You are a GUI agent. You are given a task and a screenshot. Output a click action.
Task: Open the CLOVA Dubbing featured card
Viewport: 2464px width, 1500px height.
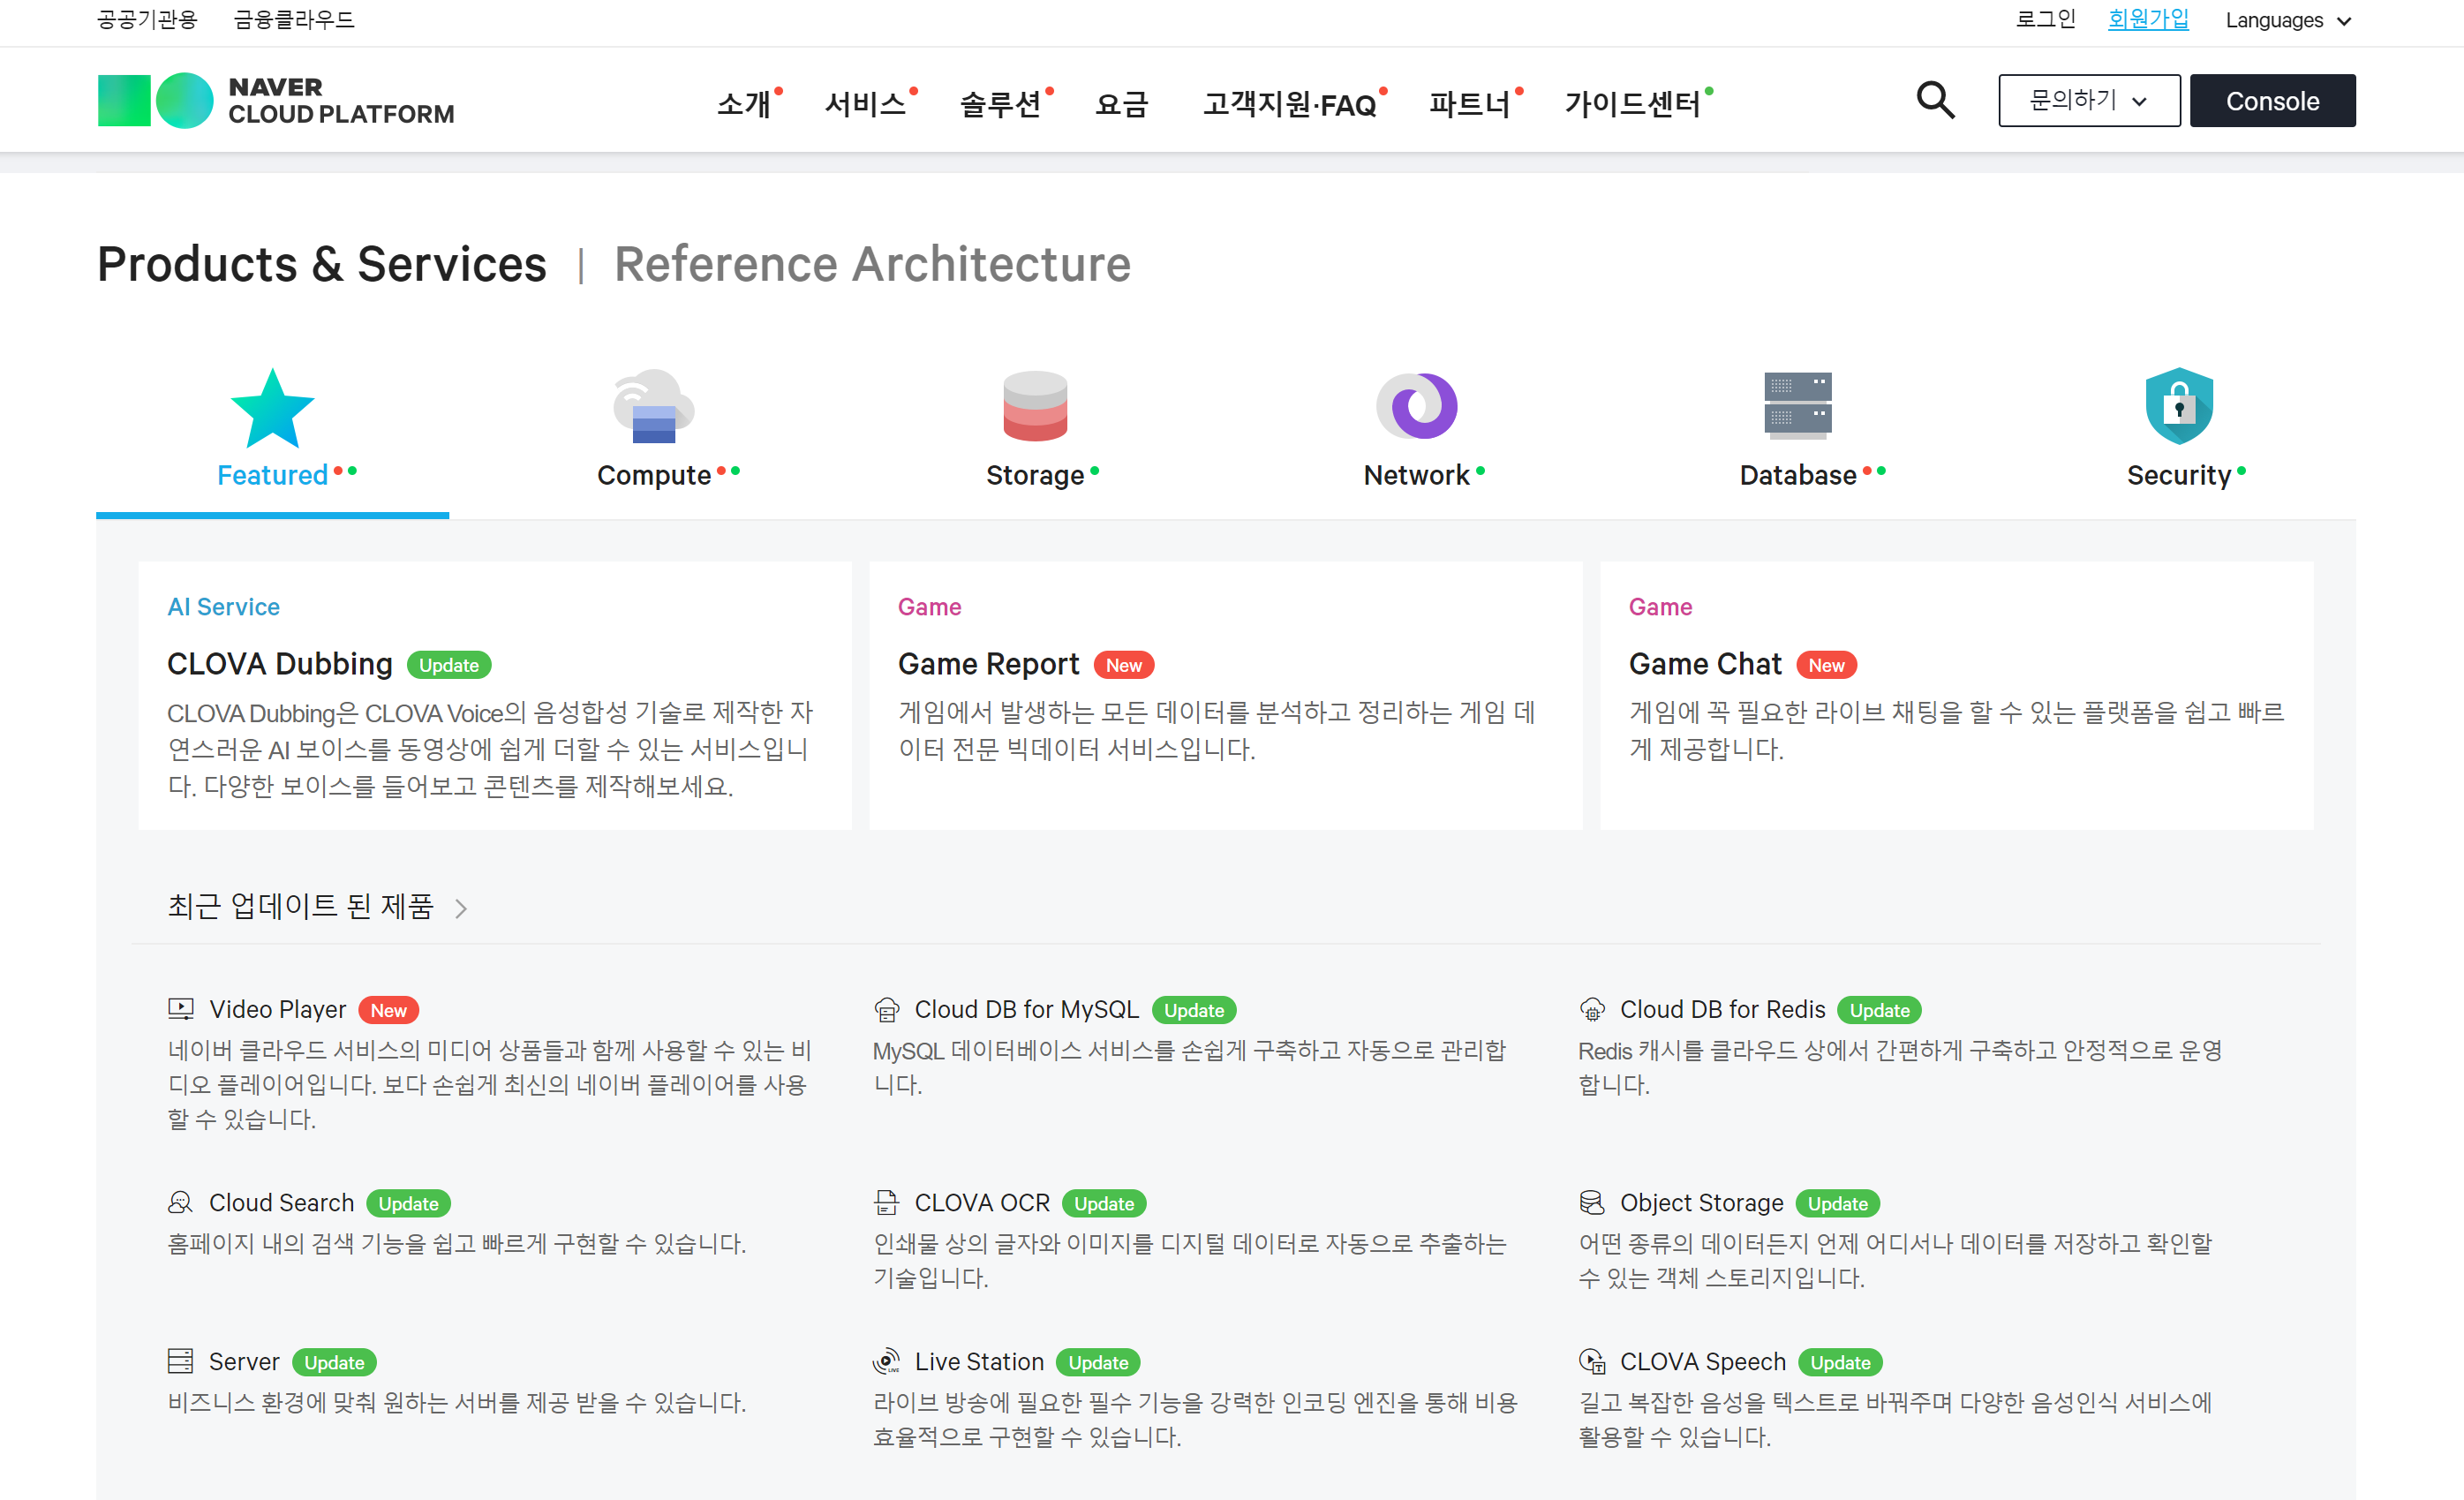(x=280, y=664)
